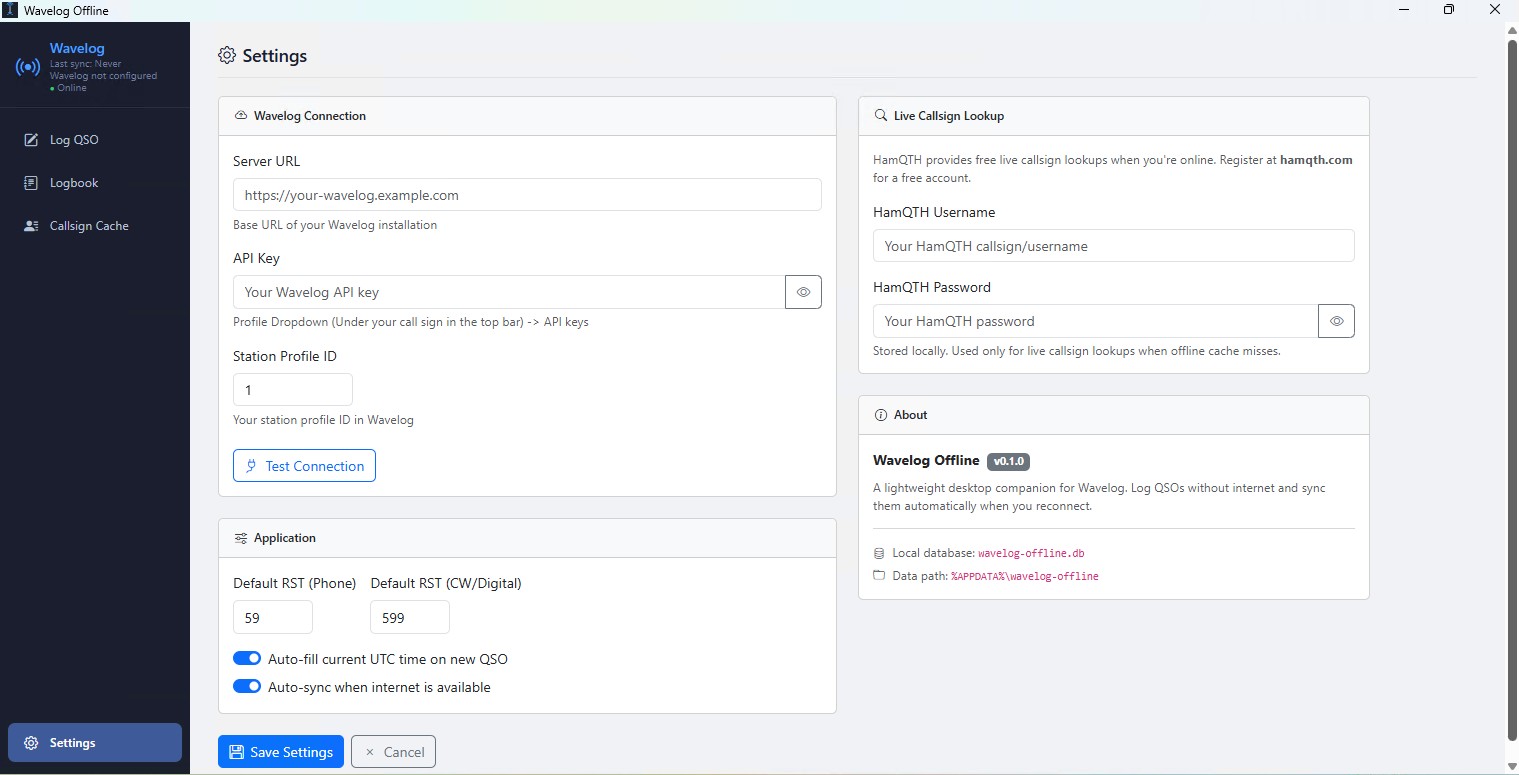Click the API Key input field
This screenshot has height=775, width=1519.
coord(509,292)
